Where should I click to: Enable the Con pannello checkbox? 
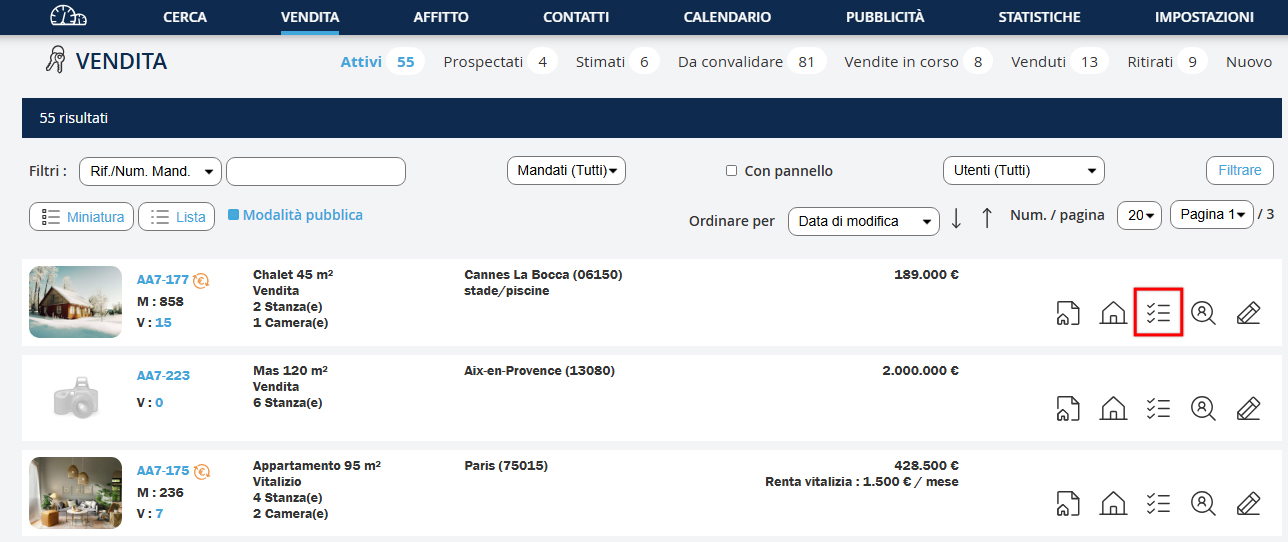coord(731,171)
